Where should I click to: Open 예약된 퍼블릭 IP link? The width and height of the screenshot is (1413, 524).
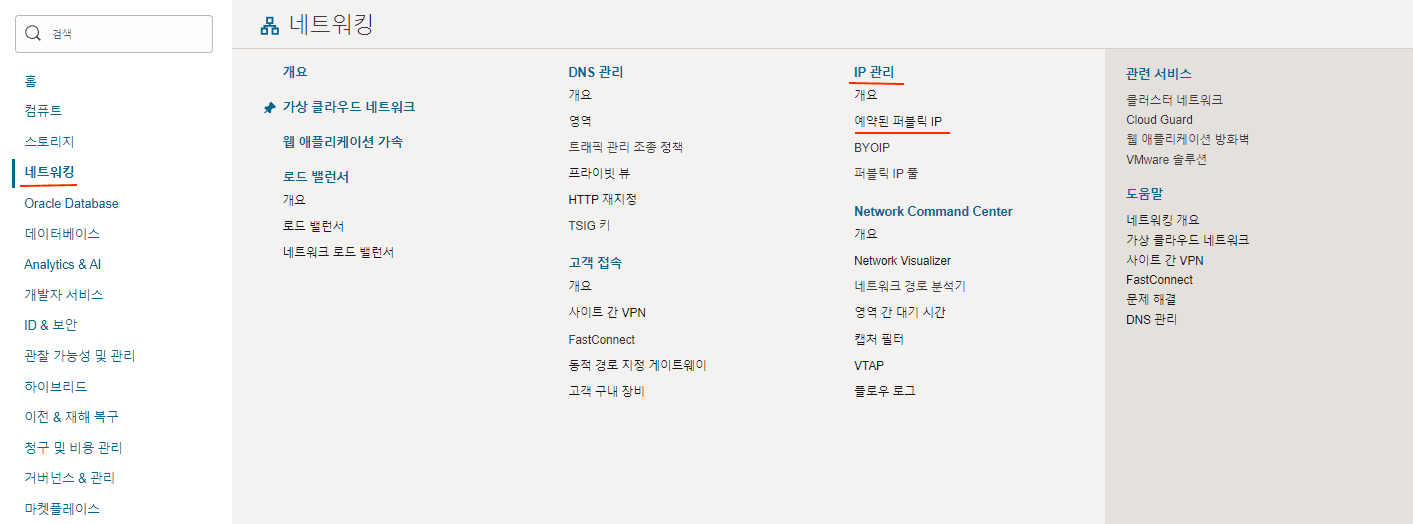click(x=898, y=121)
